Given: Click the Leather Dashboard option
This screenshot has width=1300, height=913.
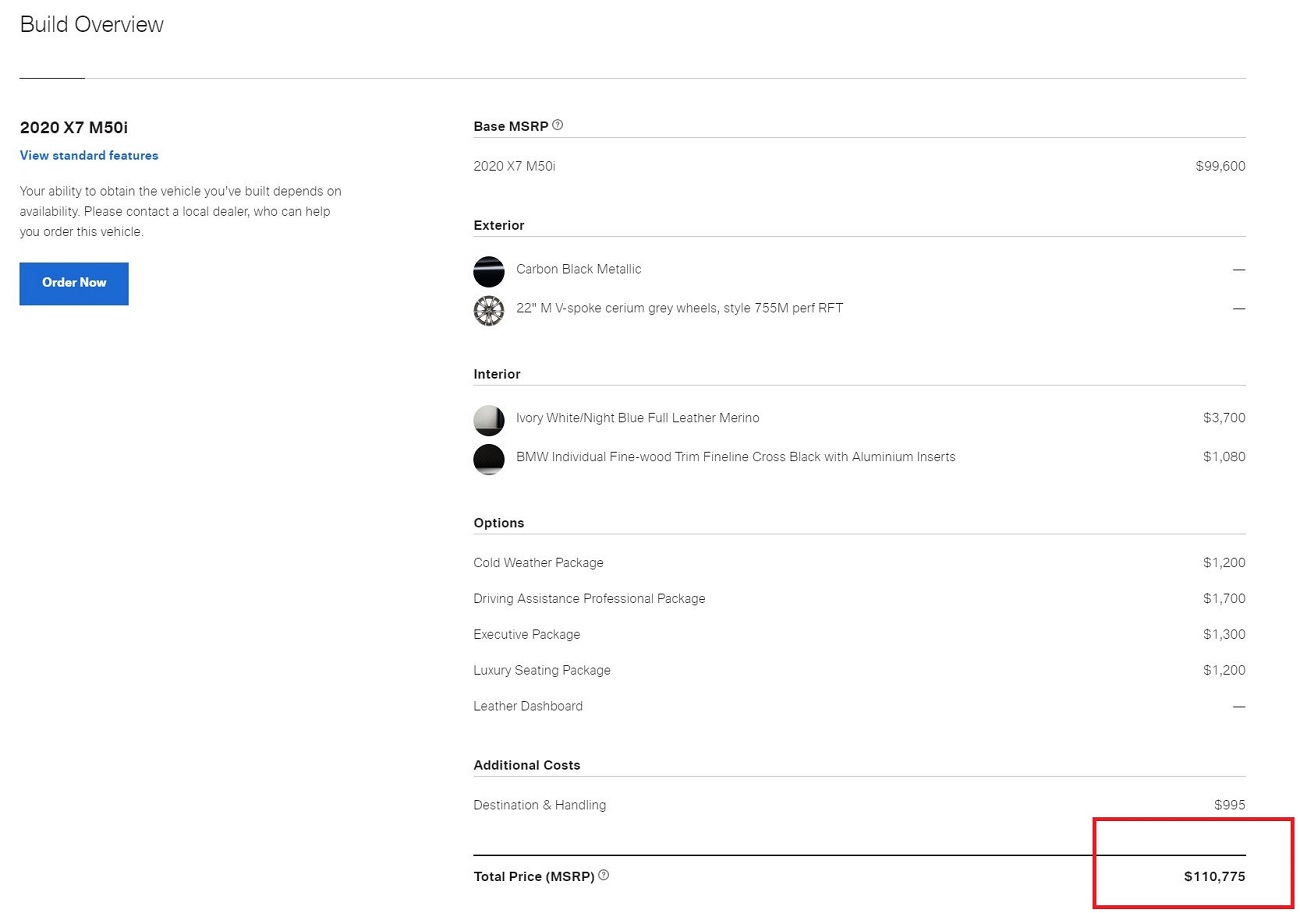Looking at the screenshot, I should pyautogui.click(x=527, y=706).
